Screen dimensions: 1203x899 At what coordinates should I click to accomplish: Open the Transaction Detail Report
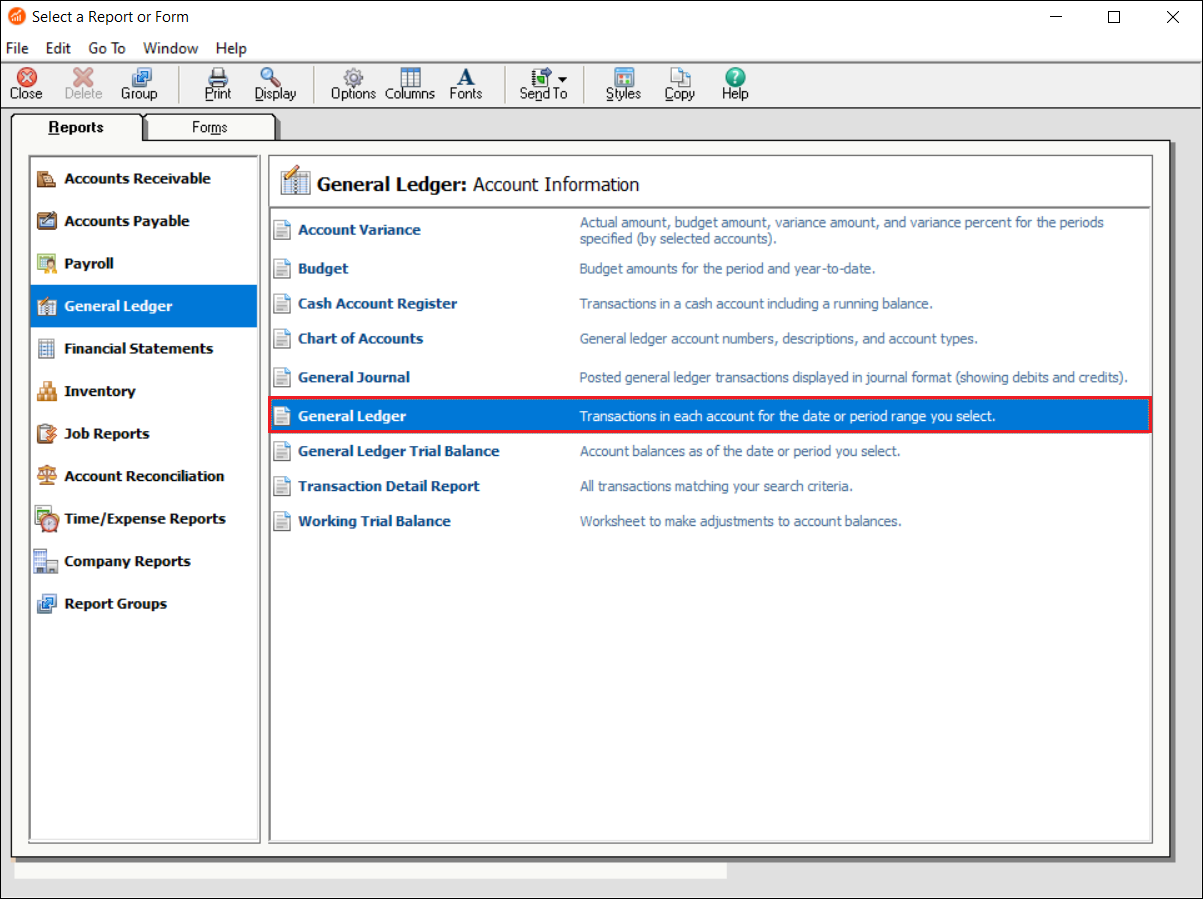tap(388, 487)
